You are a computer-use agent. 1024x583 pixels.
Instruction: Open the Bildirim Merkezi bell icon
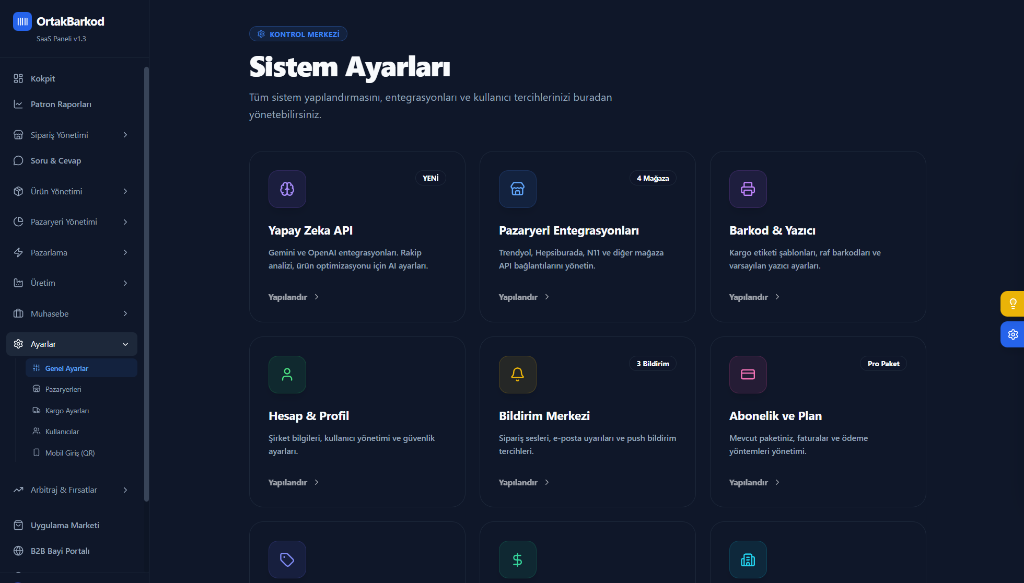coord(517,373)
